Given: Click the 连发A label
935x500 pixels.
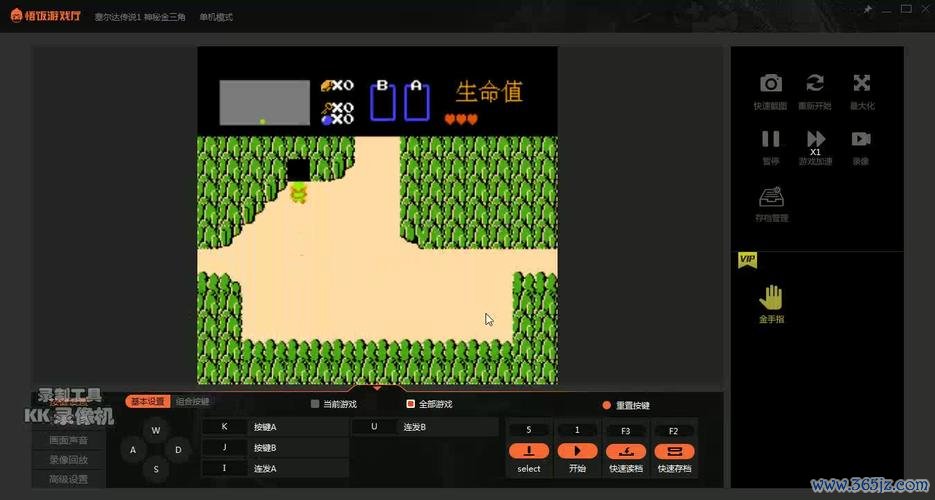Looking at the screenshot, I should pyautogui.click(x=265, y=469).
